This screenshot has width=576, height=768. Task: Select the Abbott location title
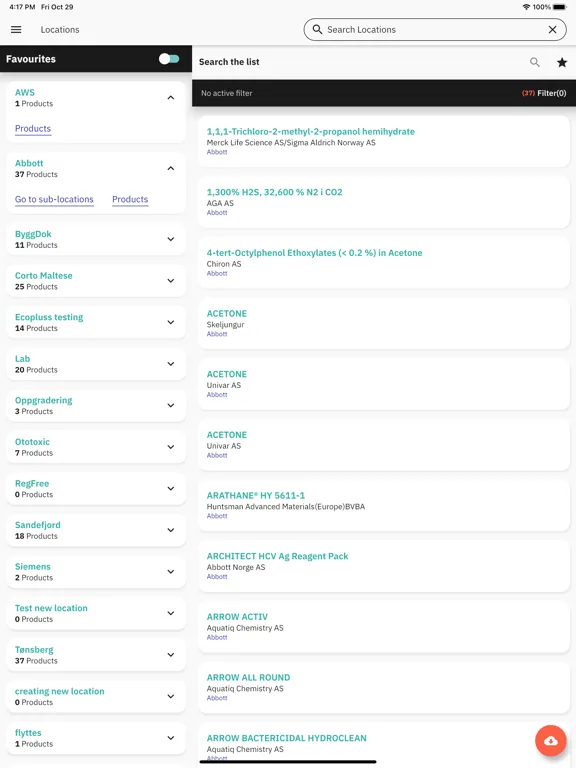pos(29,163)
